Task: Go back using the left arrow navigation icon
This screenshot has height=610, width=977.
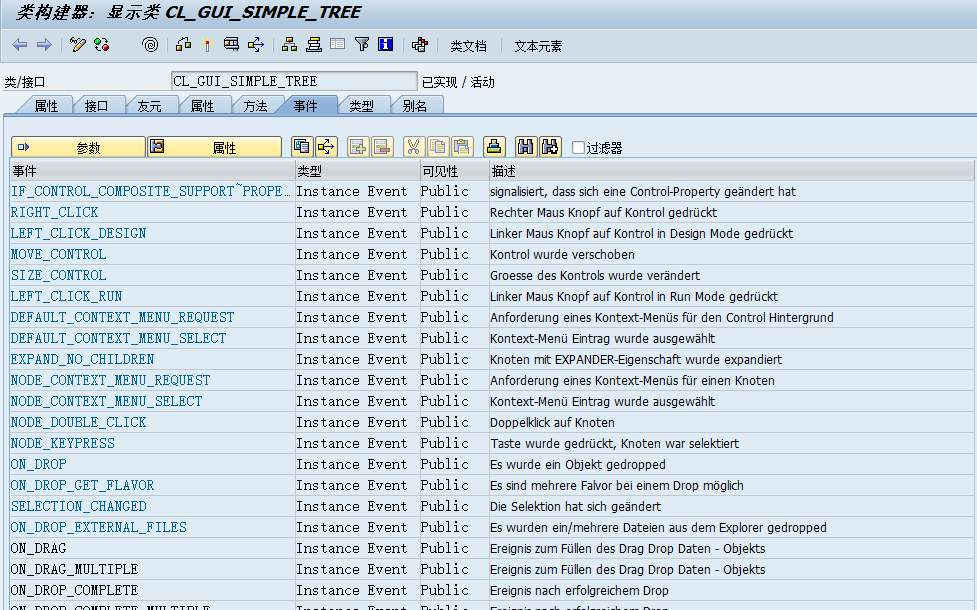Action: 18,44
